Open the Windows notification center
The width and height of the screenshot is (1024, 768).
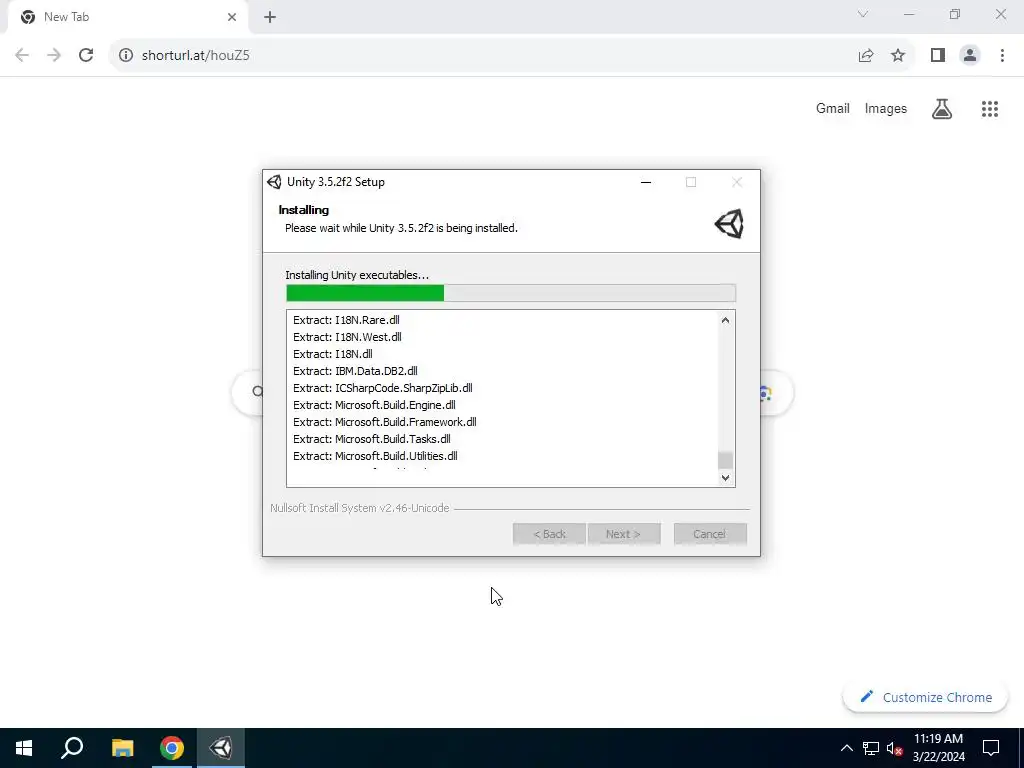click(991, 748)
